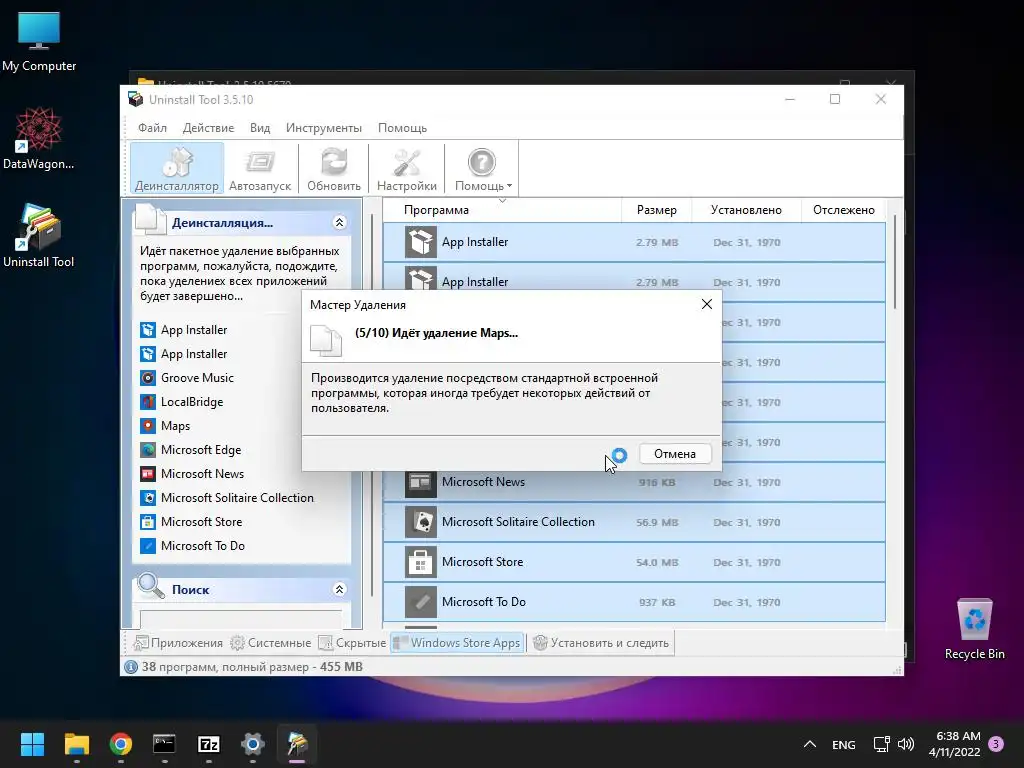Switch to the Системные tab

coord(270,643)
